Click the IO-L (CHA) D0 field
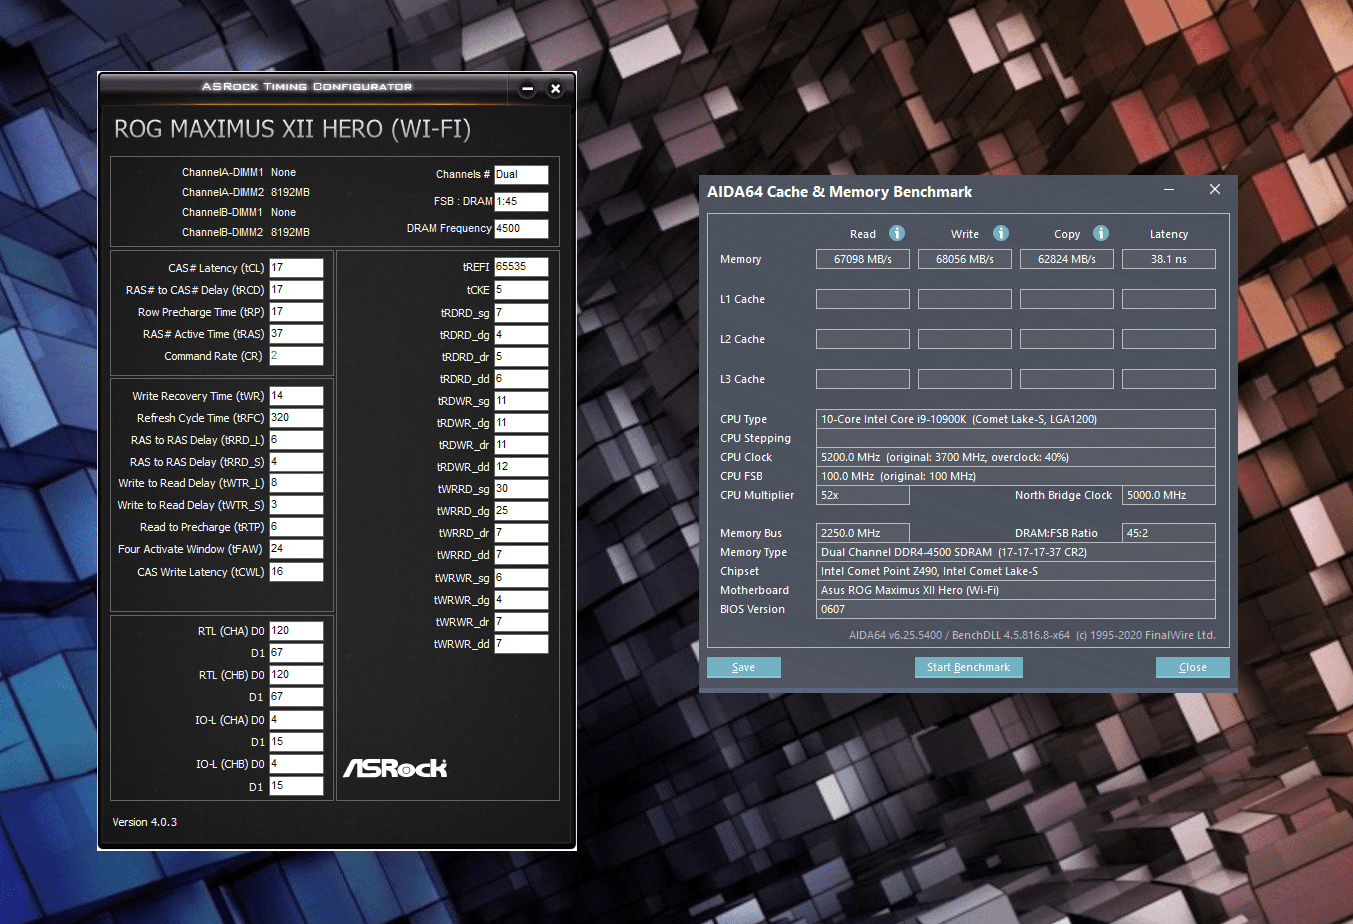The width and height of the screenshot is (1353, 924). [x=296, y=720]
